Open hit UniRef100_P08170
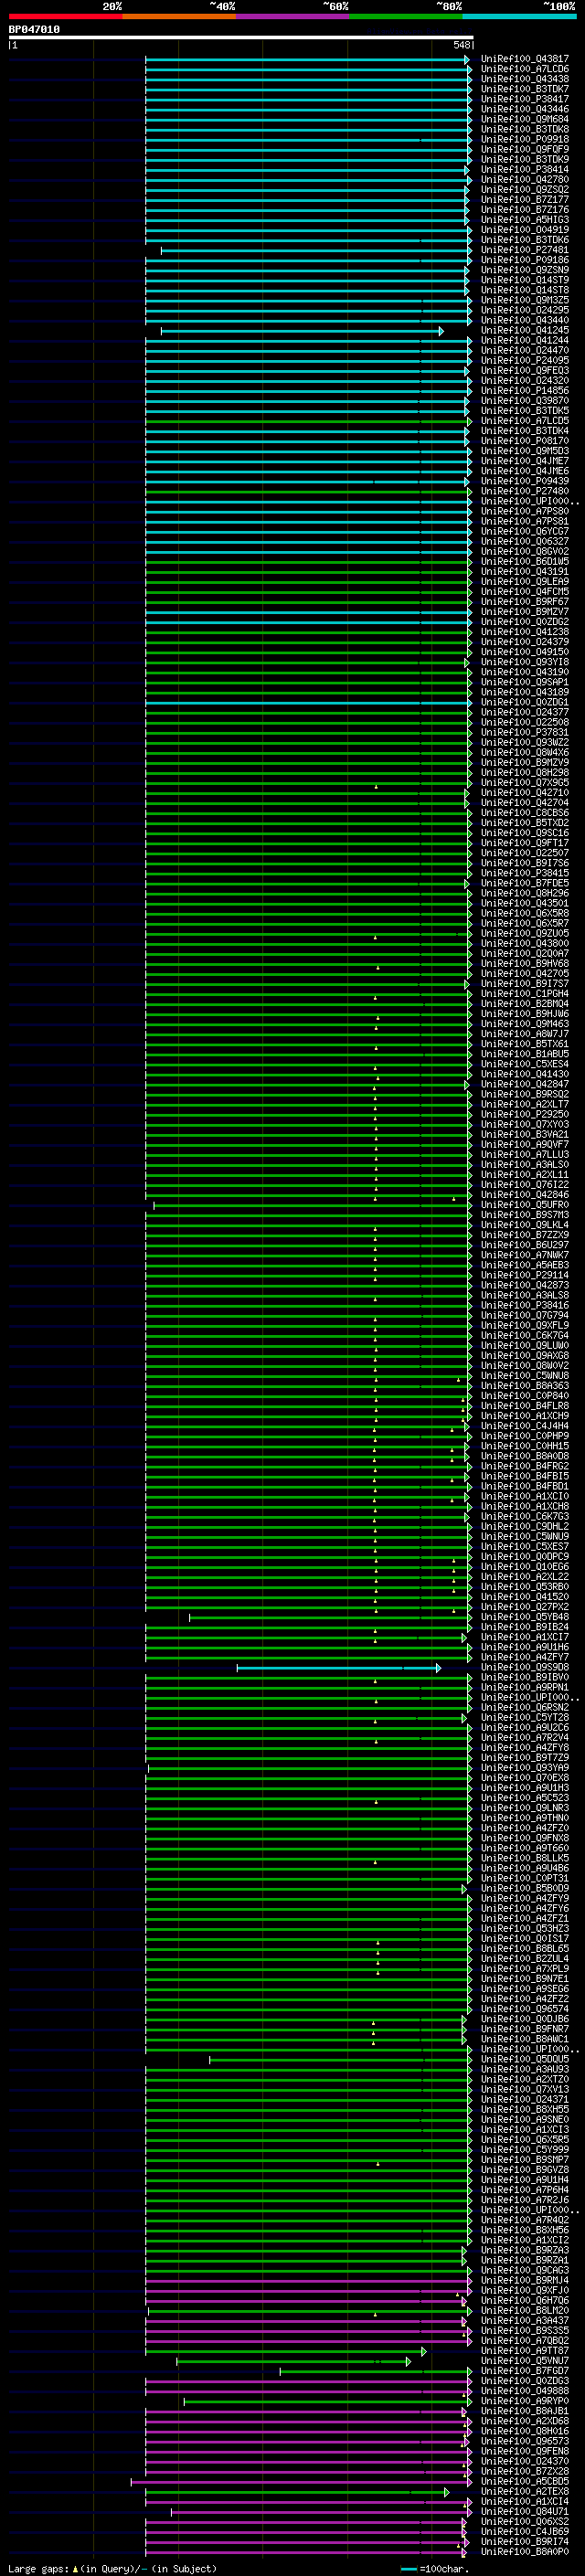Screen dimensions: 585x2576 point(524,441)
